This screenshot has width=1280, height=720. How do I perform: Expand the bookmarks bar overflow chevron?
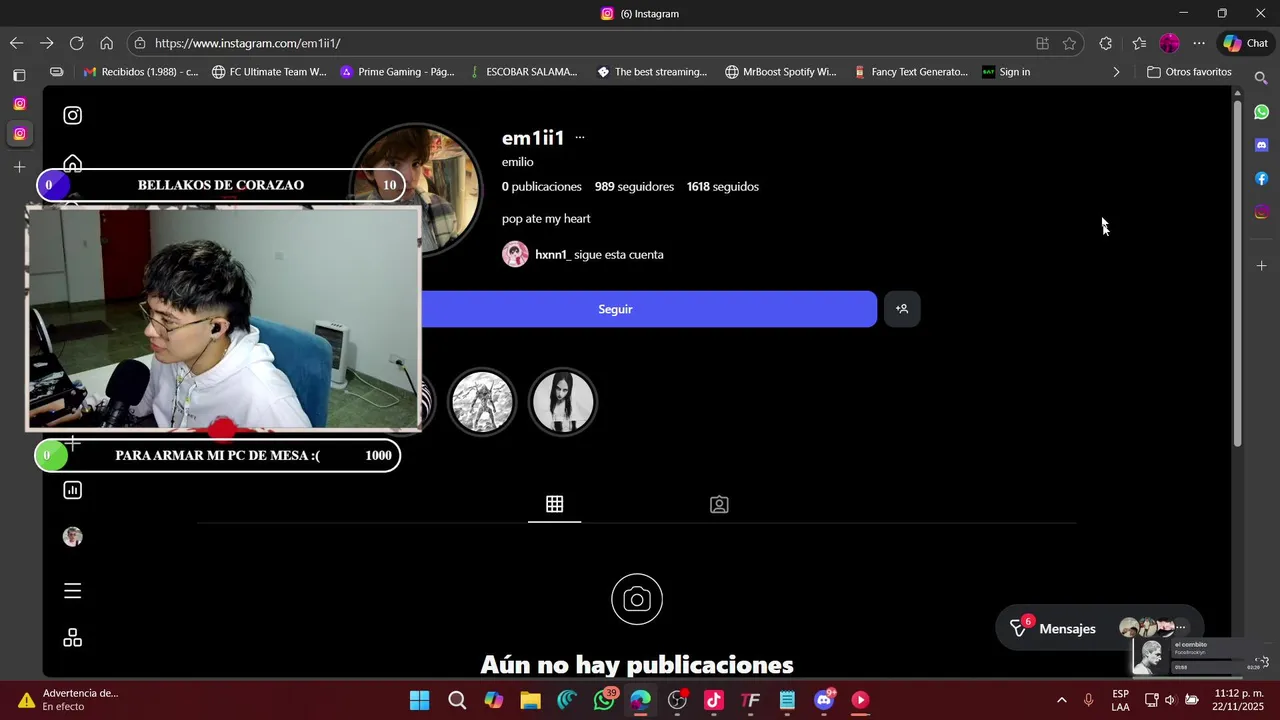(1116, 72)
